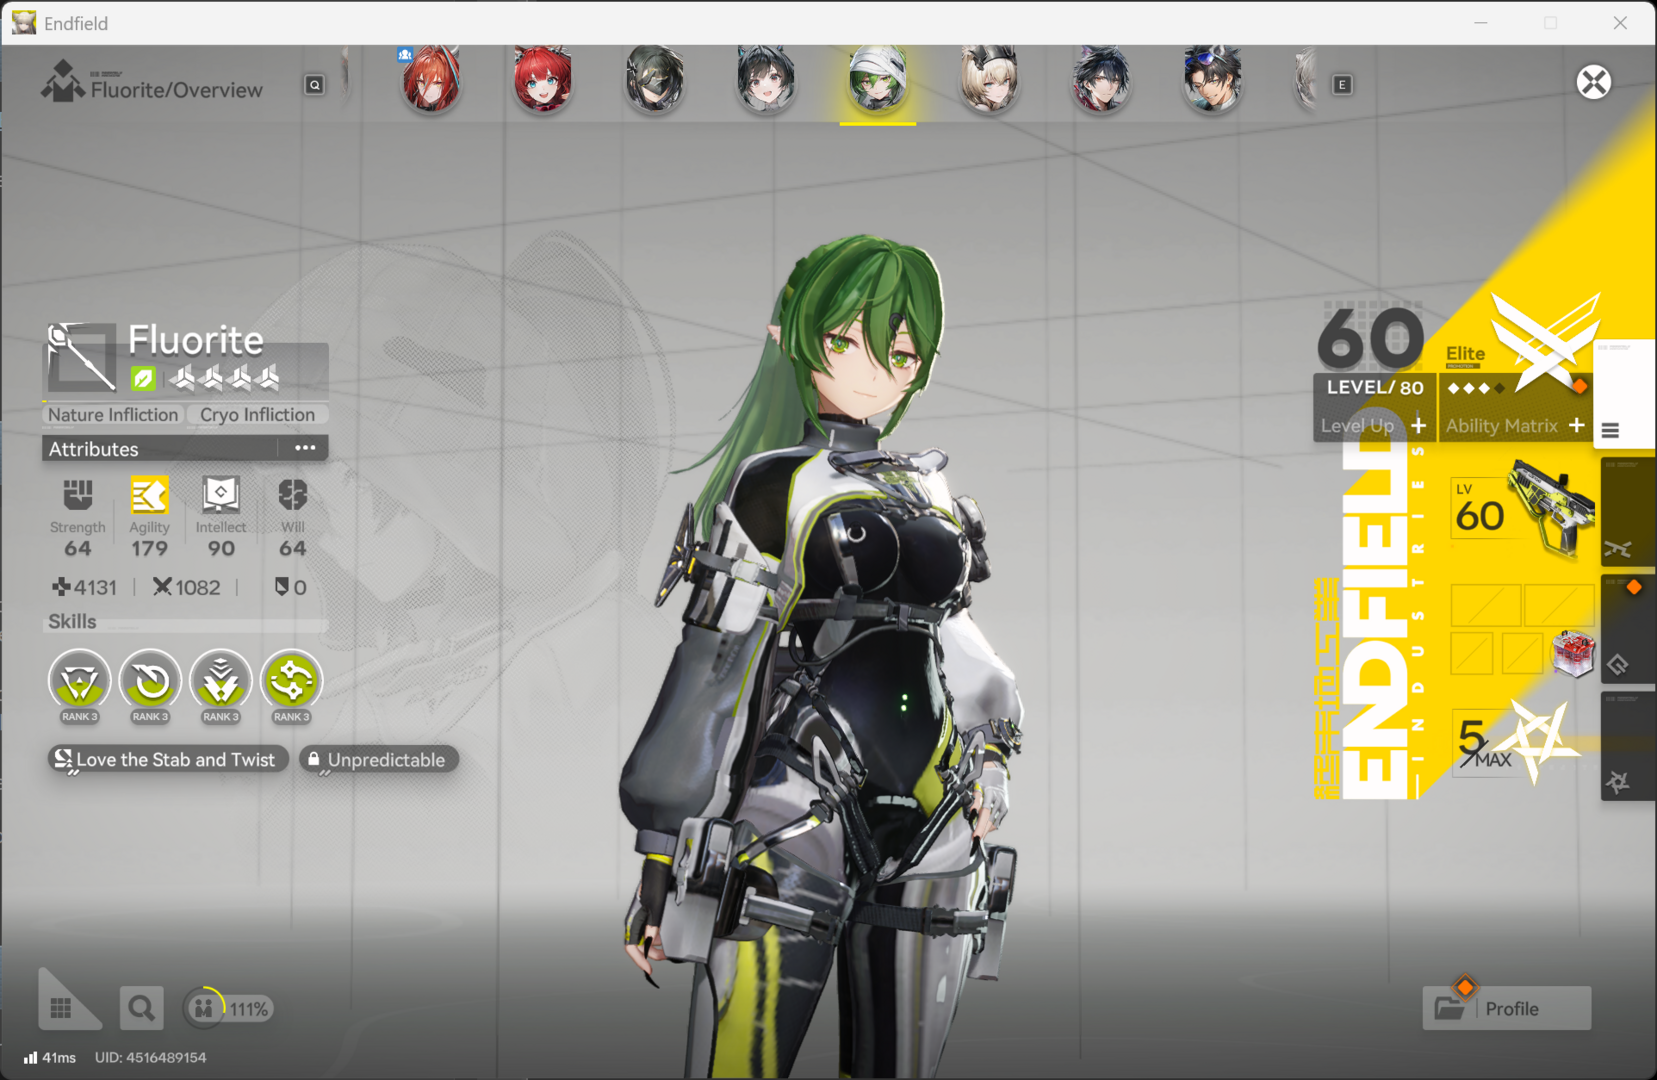This screenshot has height=1080, width=1657.
Task: Click the Endfield app icon in title bar
Action: pos(24,22)
